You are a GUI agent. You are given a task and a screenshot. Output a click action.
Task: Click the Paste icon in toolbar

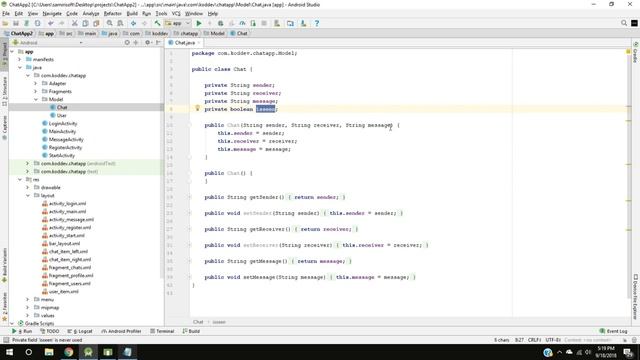pyautogui.click(x=96, y=23)
